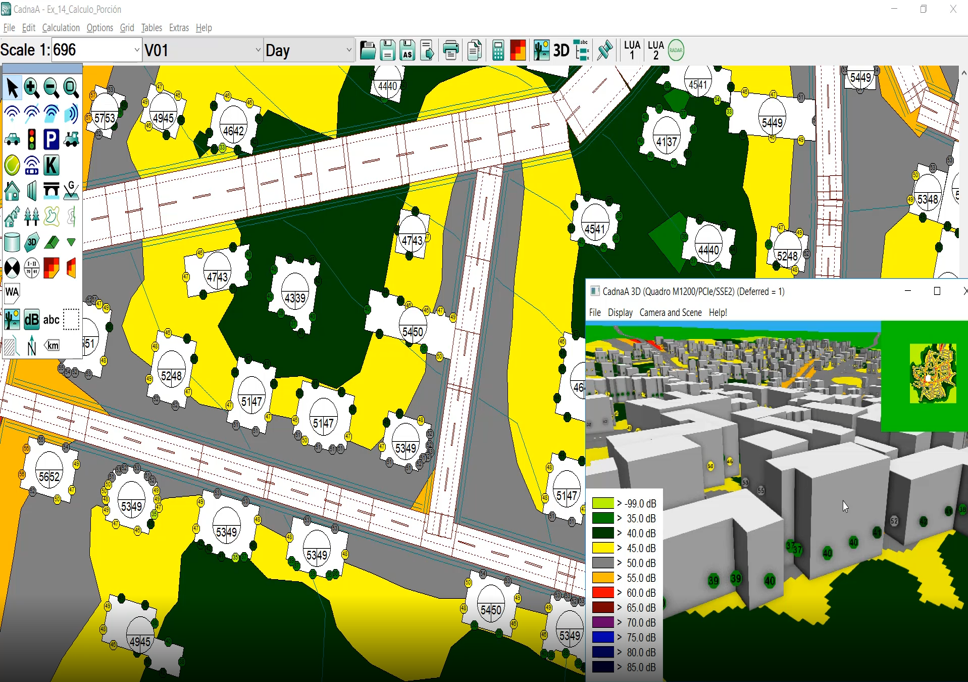This screenshot has height=682, width=968.
Task: Select the dB level box tool
Action: coord(32,319)
